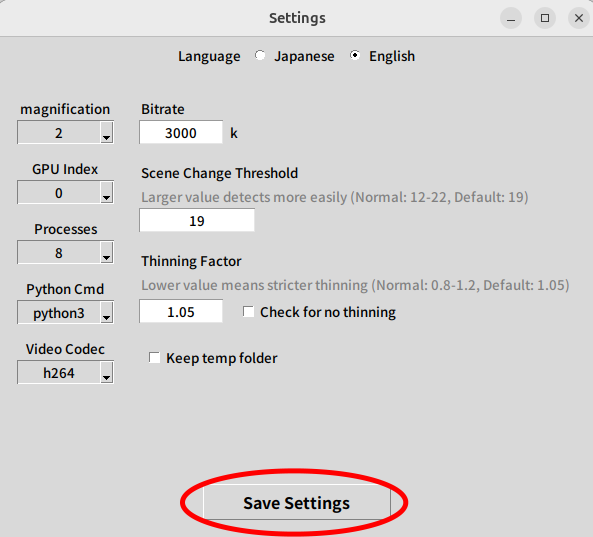593x537 pixels.
Task: Focus the Bitrate input field
Action: (x=181, y=132)
